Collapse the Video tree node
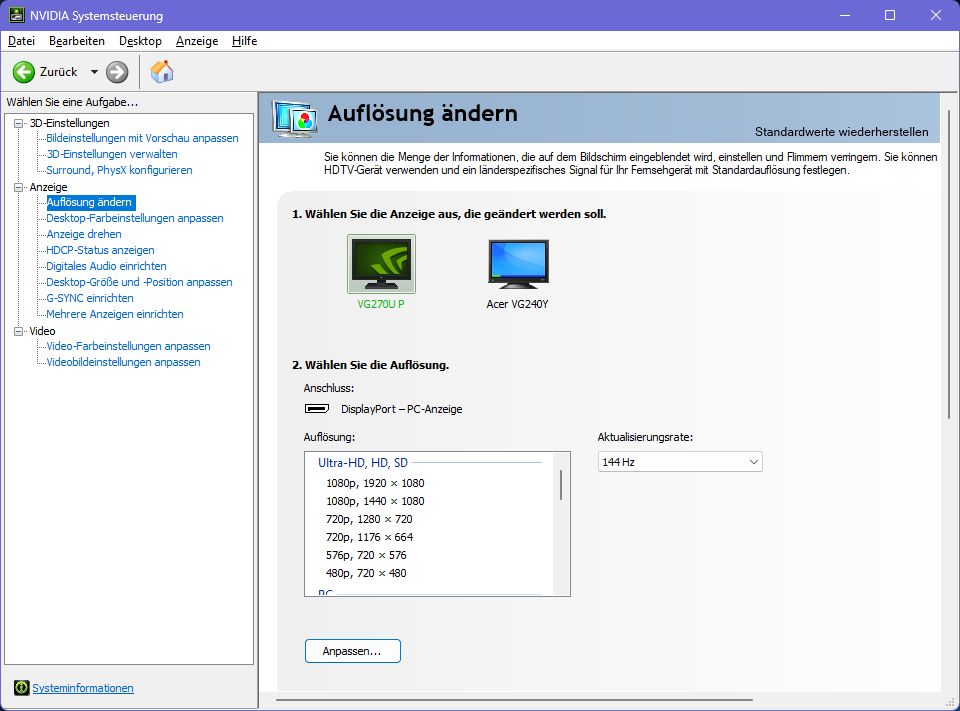This screenshot has height=711, width=960. click(x=19, y=331)
